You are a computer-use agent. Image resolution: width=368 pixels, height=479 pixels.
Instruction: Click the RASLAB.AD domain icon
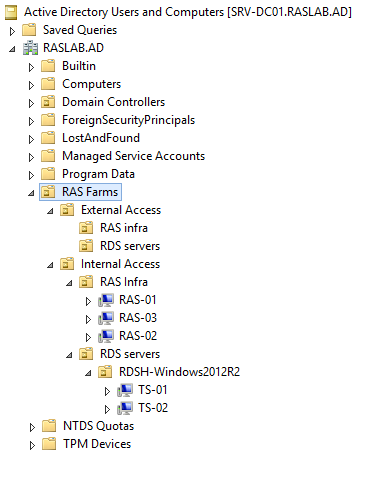click(x=30, y=48)
